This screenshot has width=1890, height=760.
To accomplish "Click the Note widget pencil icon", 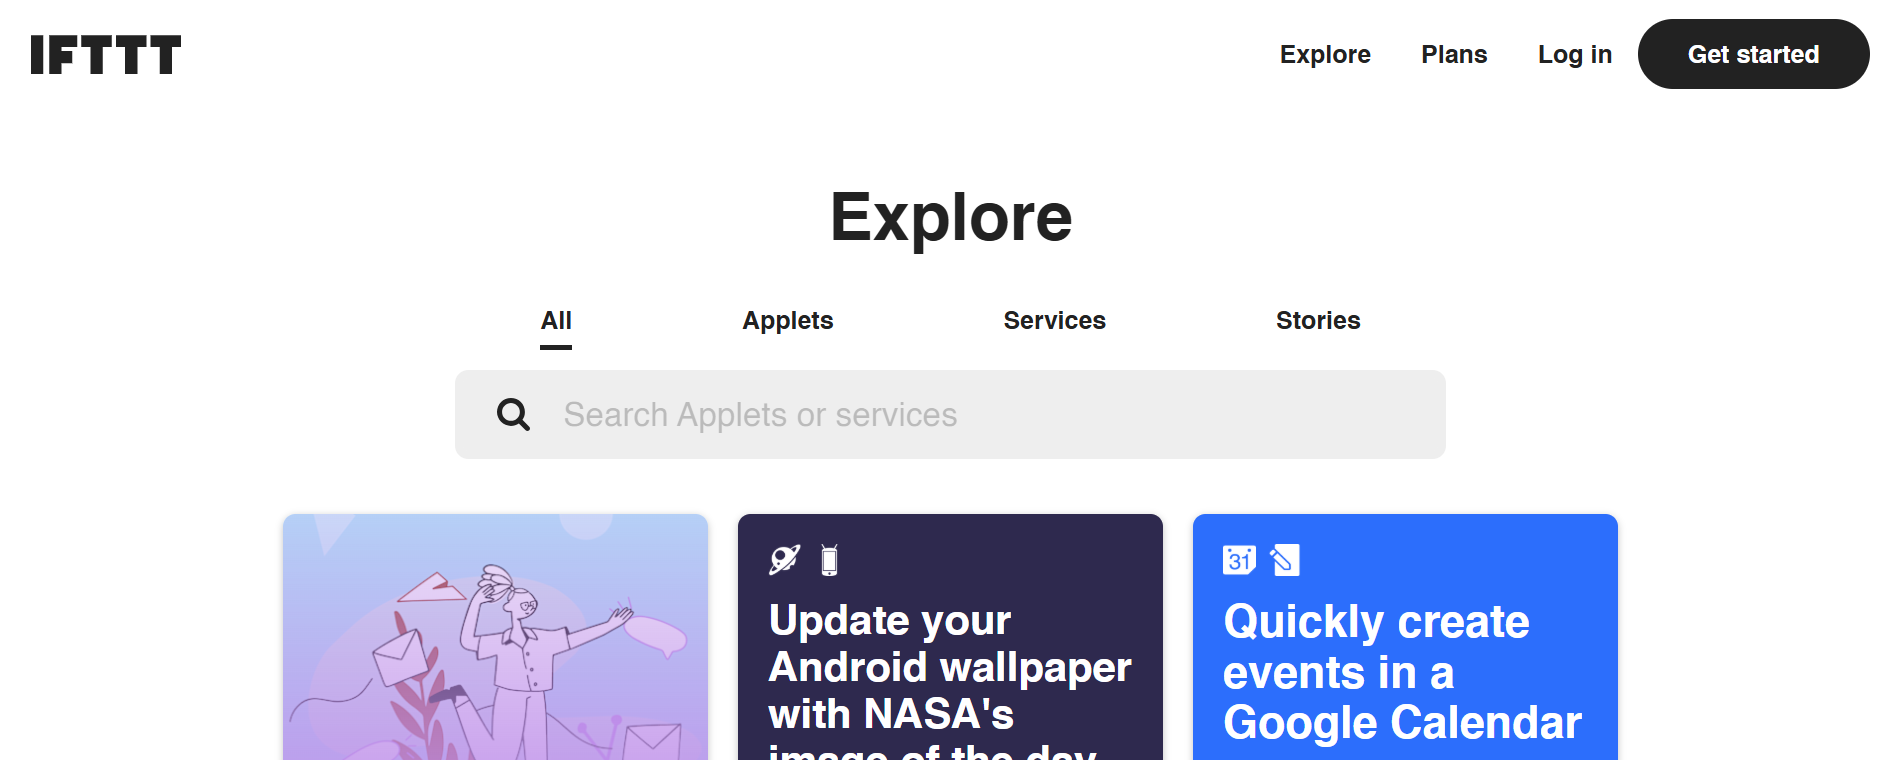I will point(1285,560).
